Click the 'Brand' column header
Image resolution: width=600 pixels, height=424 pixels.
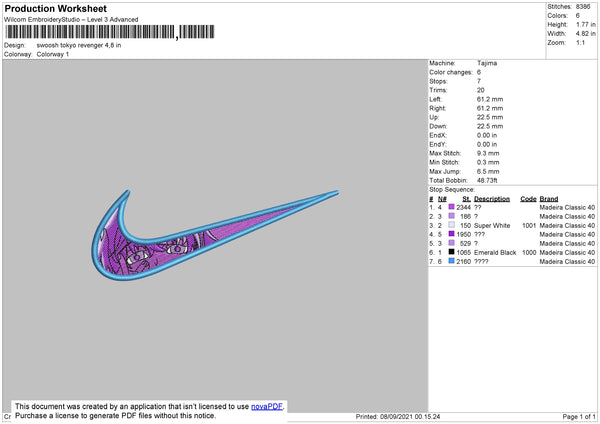click(x=549, y=199)
